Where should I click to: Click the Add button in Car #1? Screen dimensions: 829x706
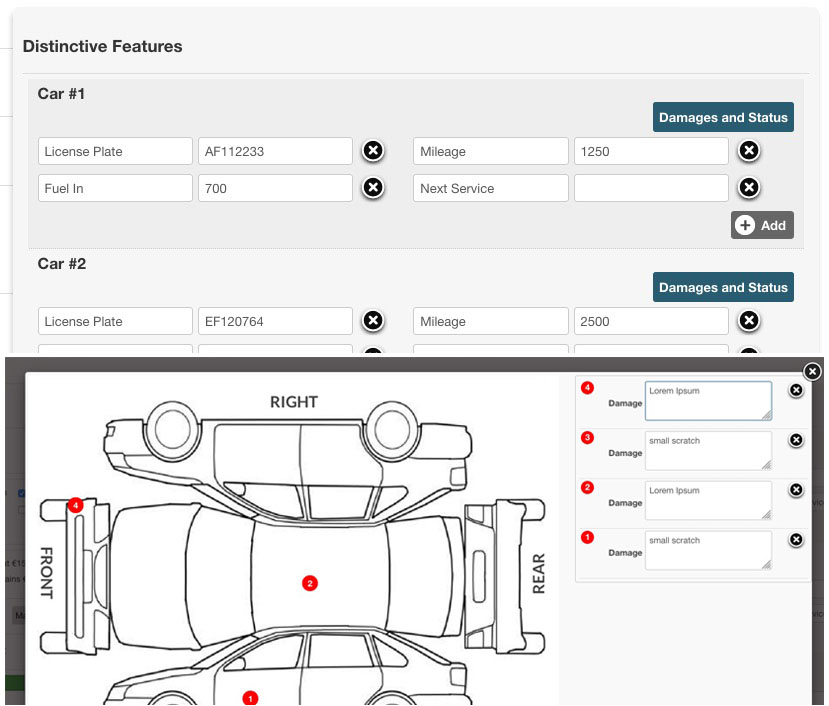click(x=762, y=225)
